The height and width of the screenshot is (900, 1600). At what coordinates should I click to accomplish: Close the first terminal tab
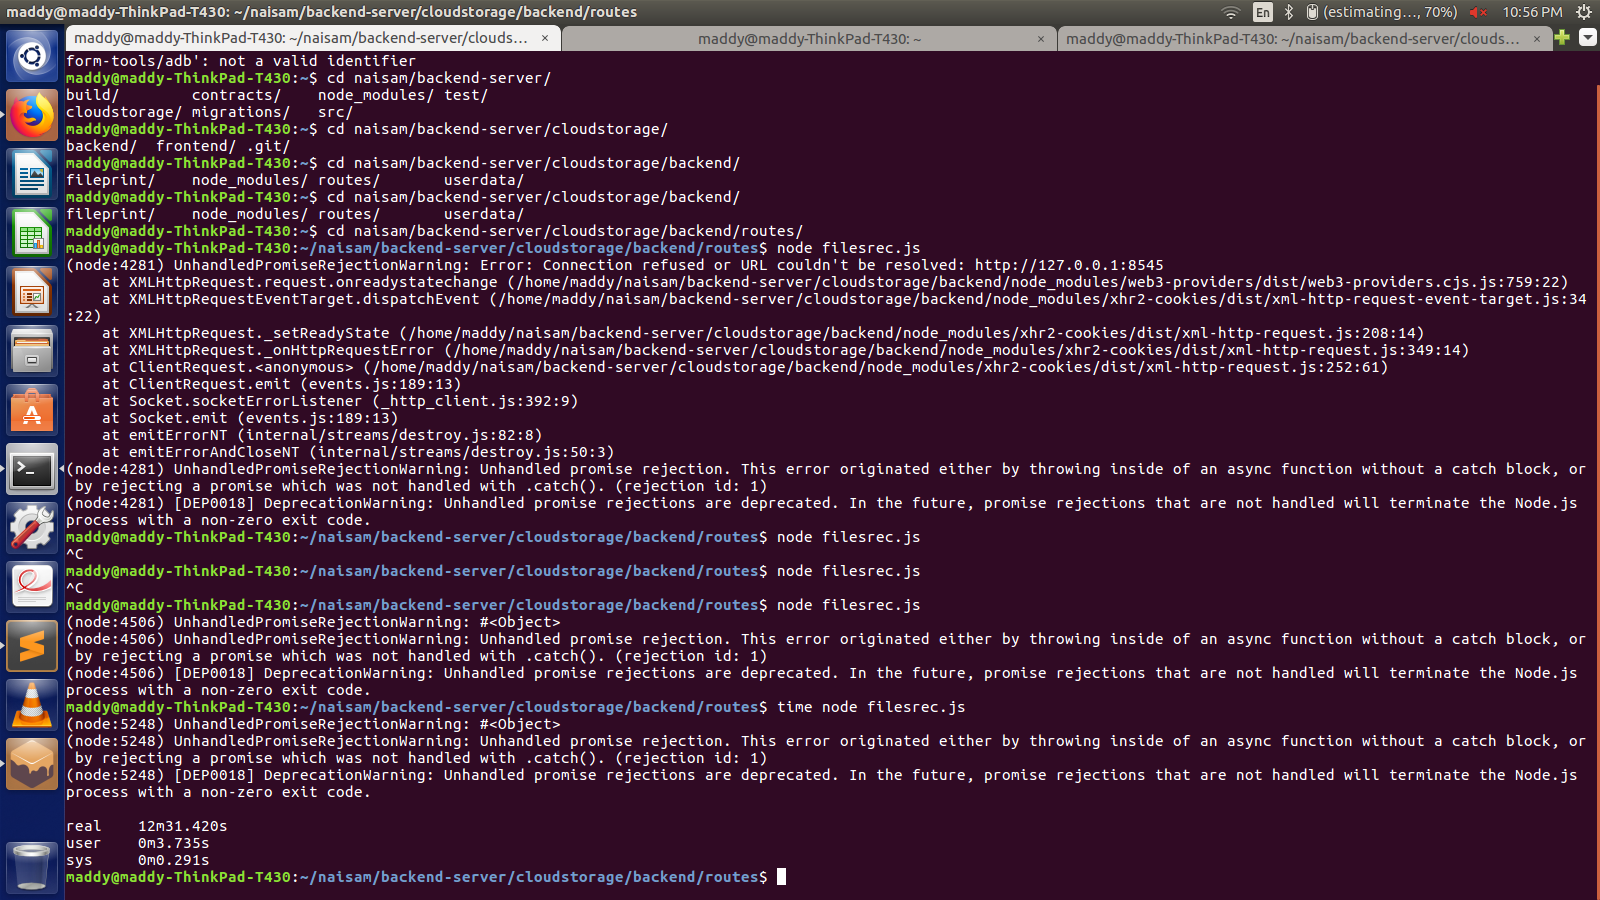coord(545,38)
